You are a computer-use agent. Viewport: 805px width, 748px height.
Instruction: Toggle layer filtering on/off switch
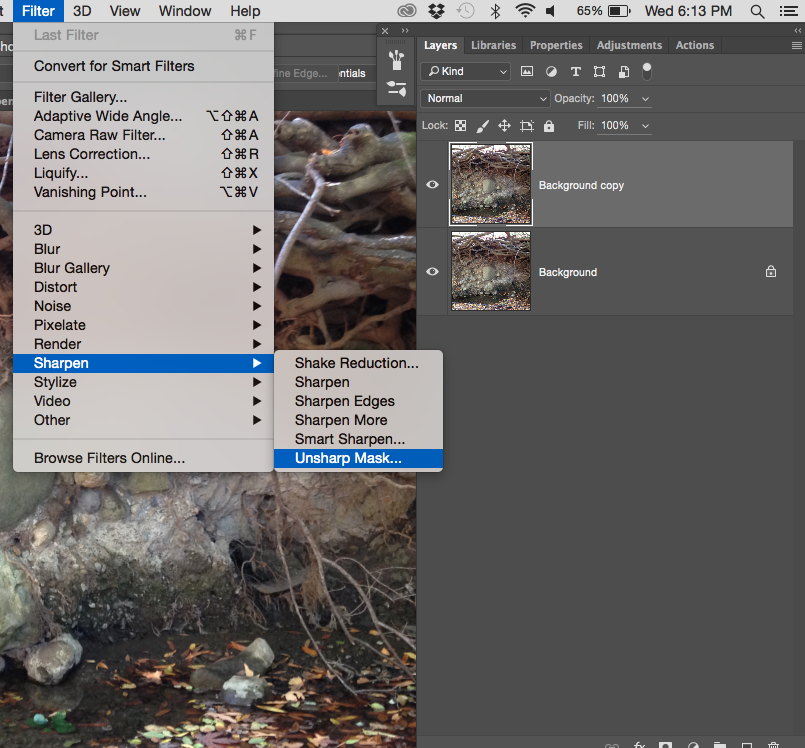647,71
